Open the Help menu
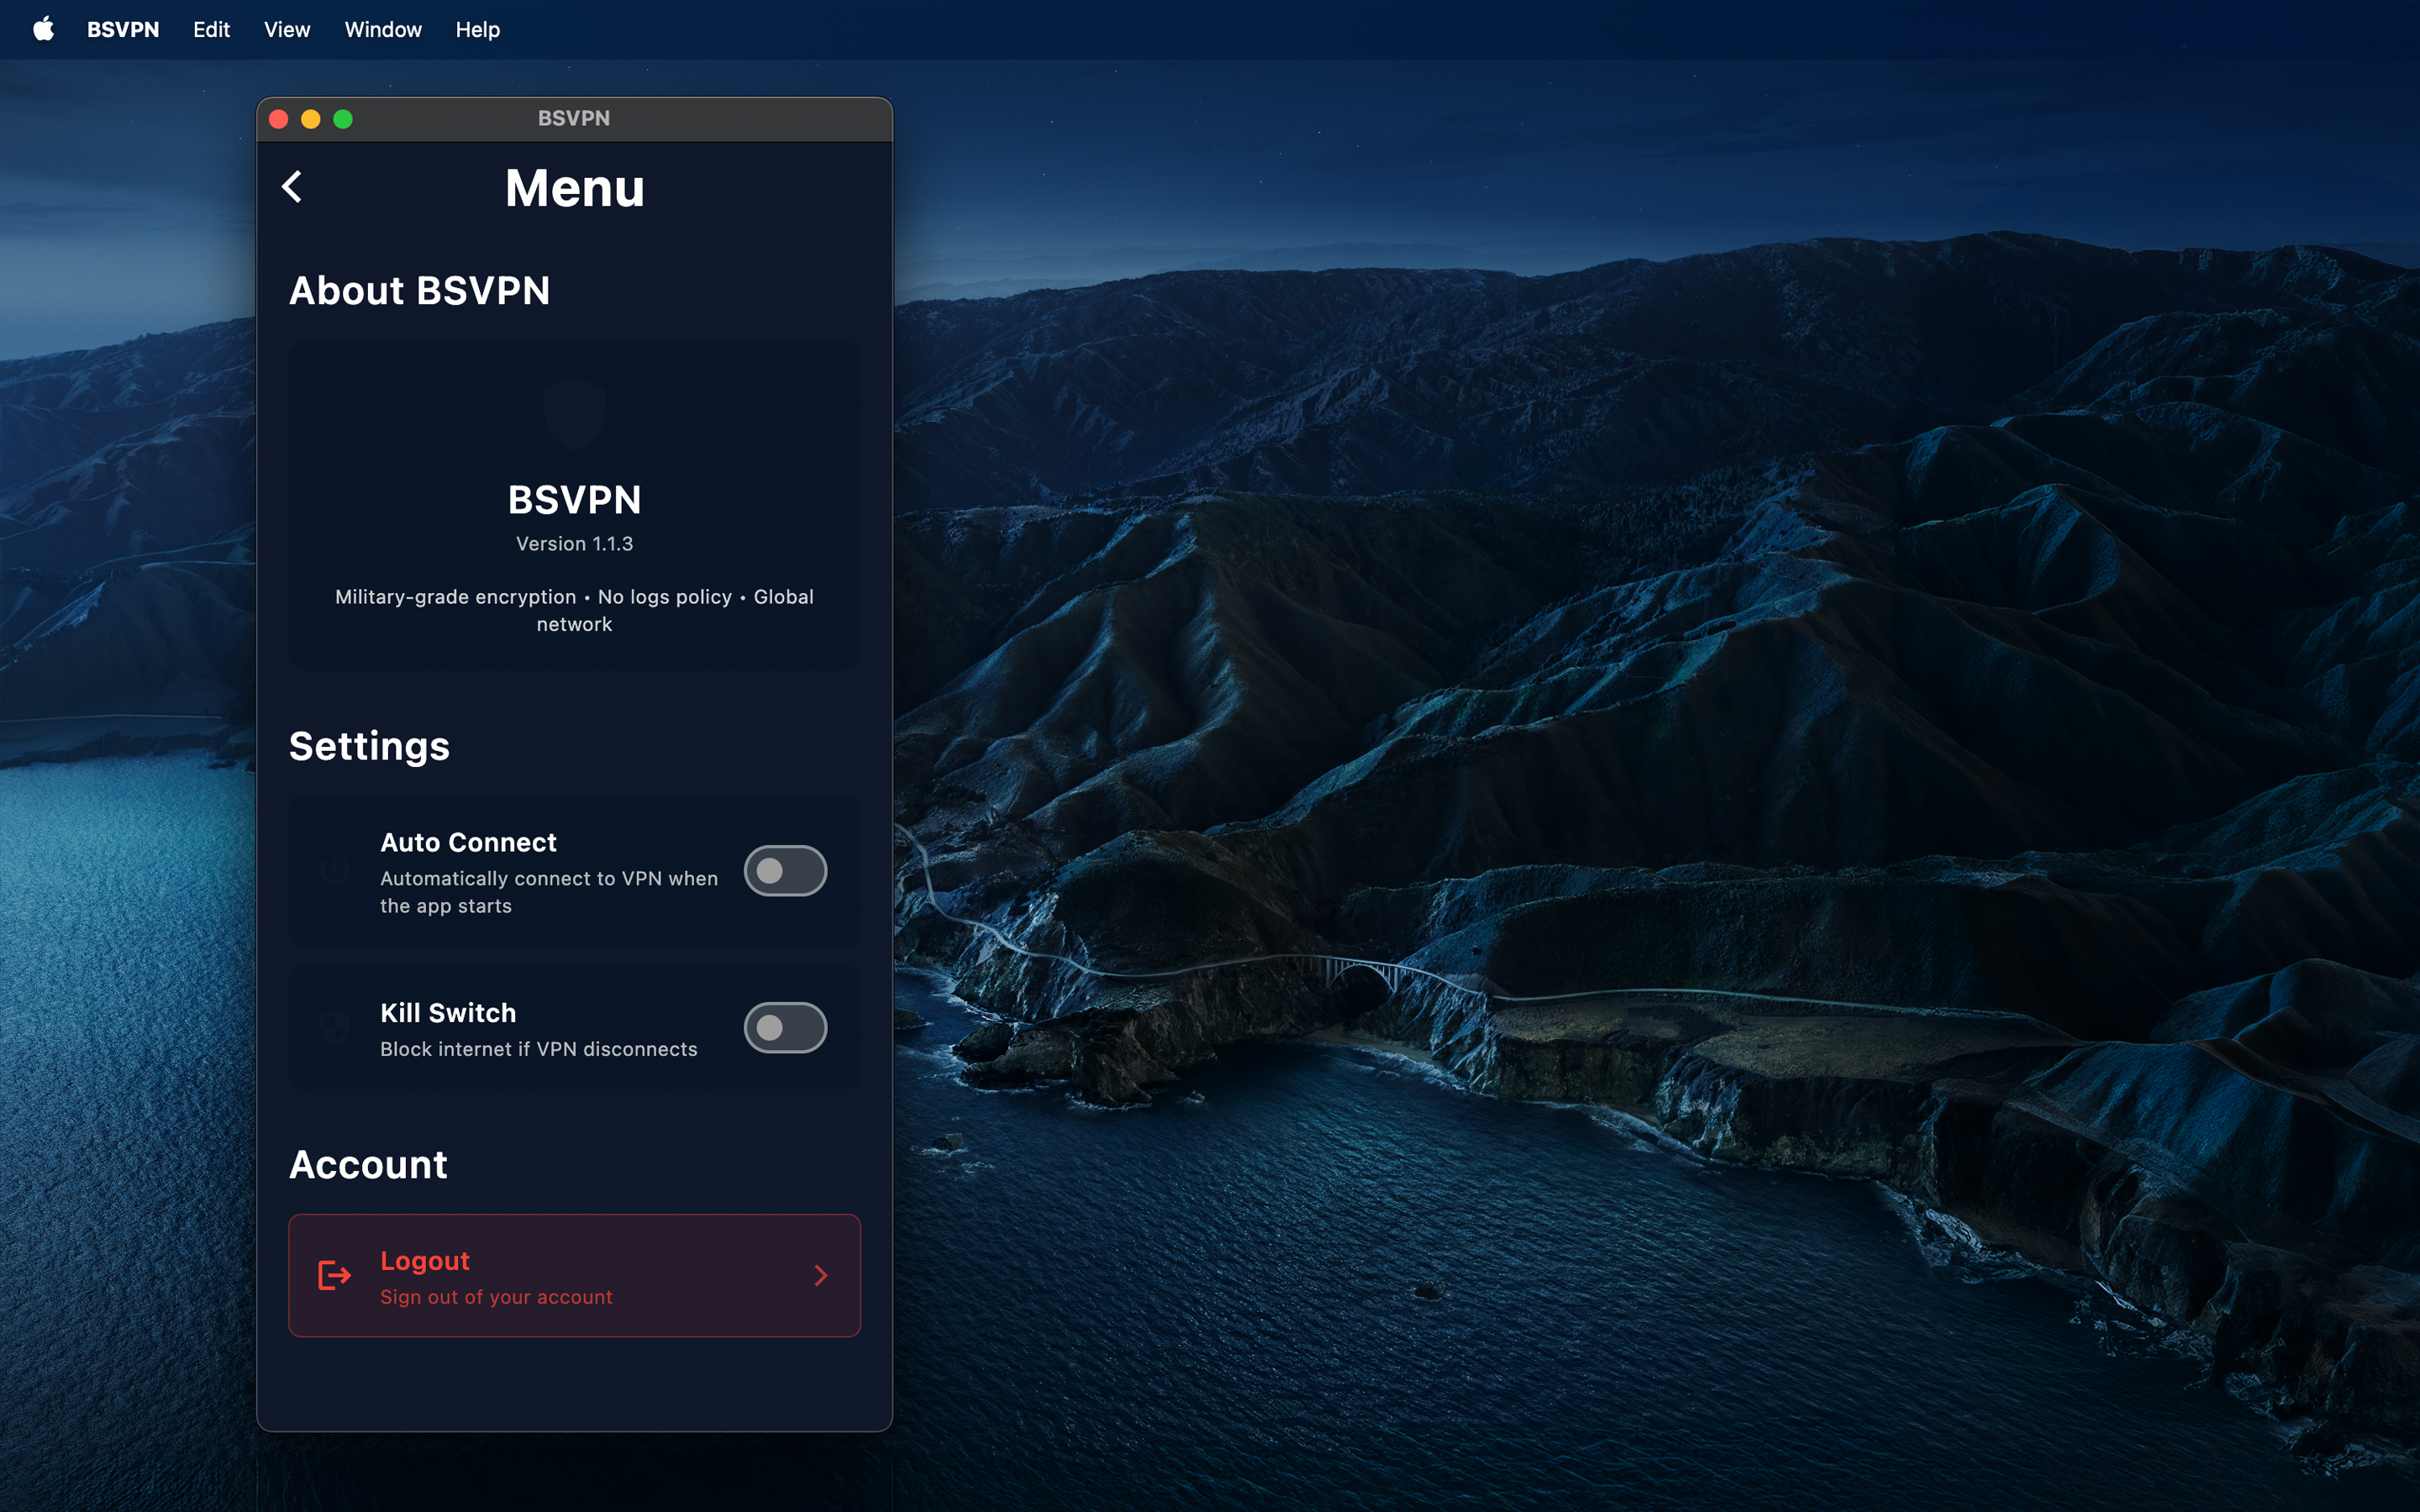This screenshot has width=2420, height=1512. click(477, 29)
